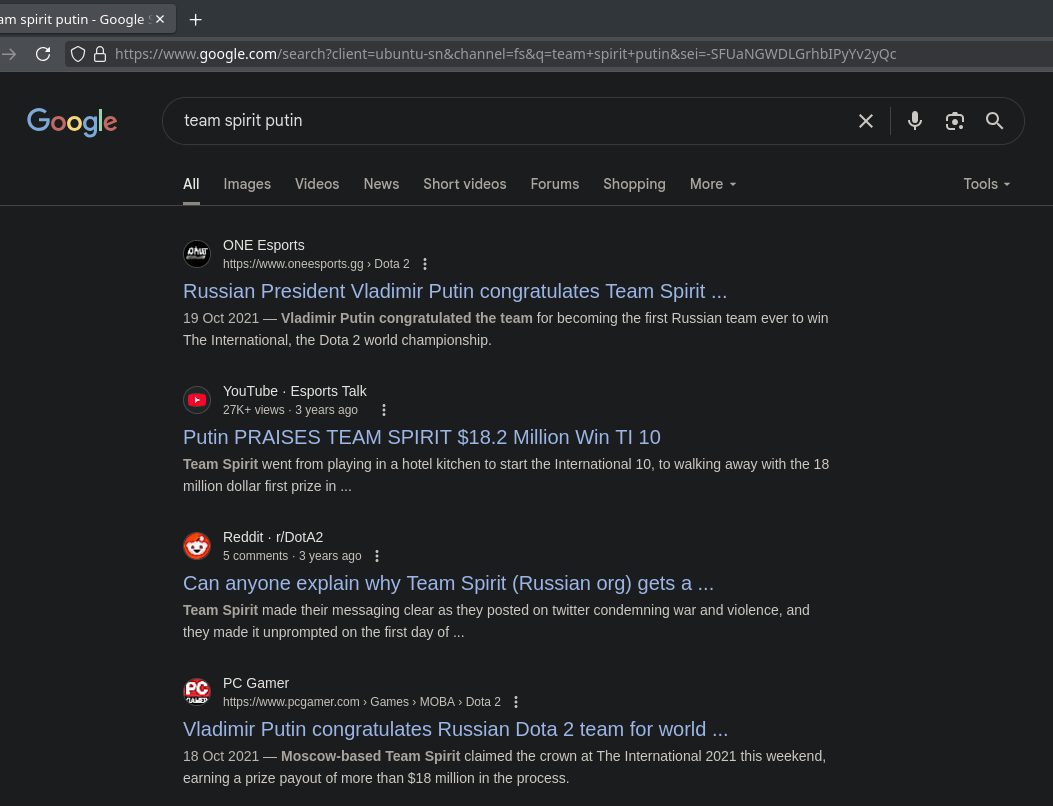Click the 'ONE Esports' source name
The height and width of the screenshot is (806, 1053).
264,245
